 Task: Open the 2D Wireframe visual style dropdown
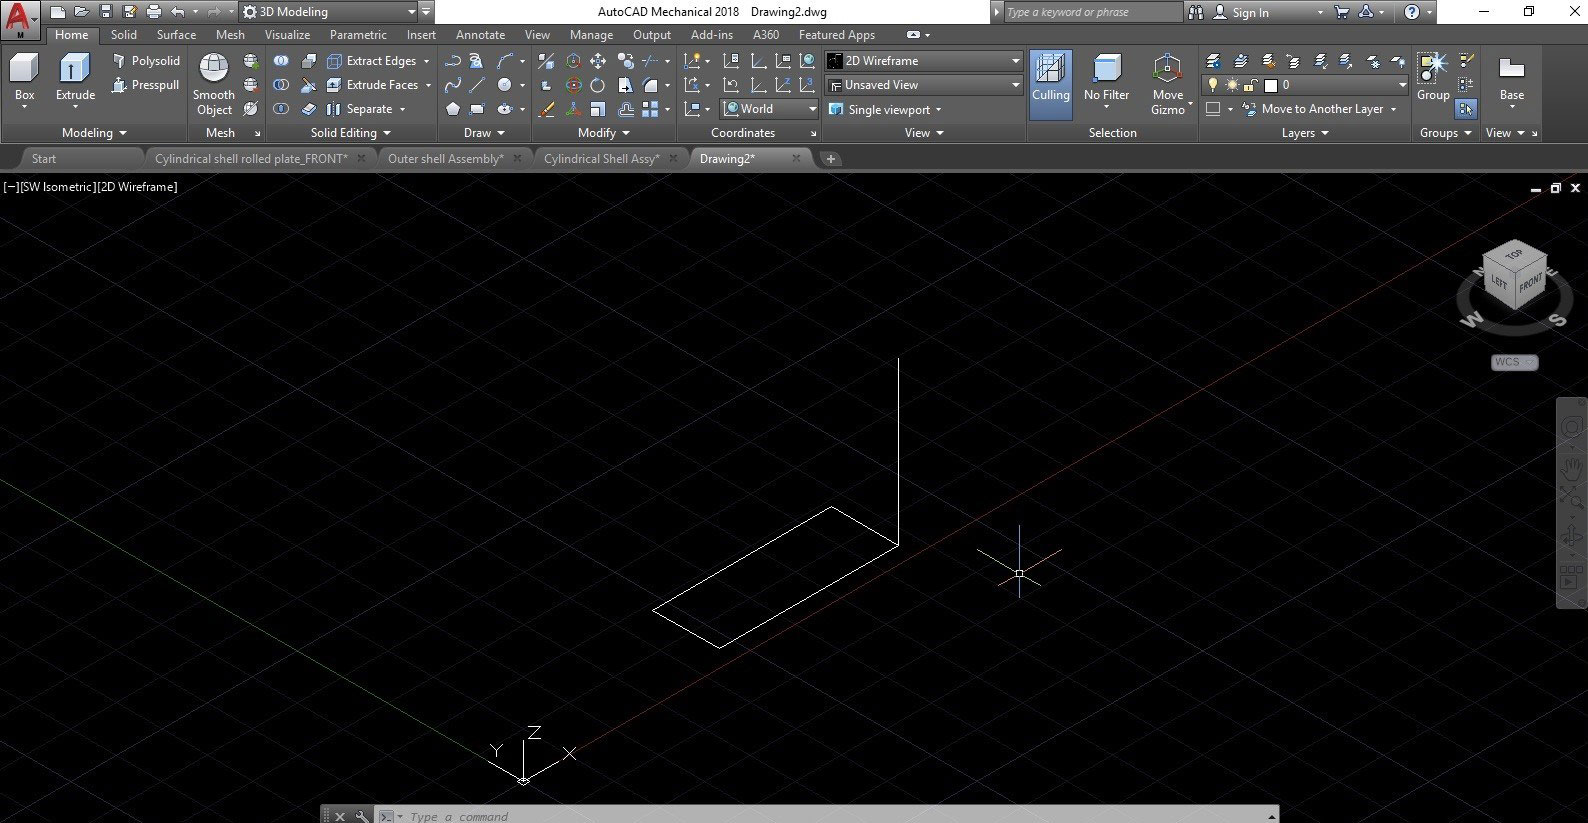(x=923, y=61)
